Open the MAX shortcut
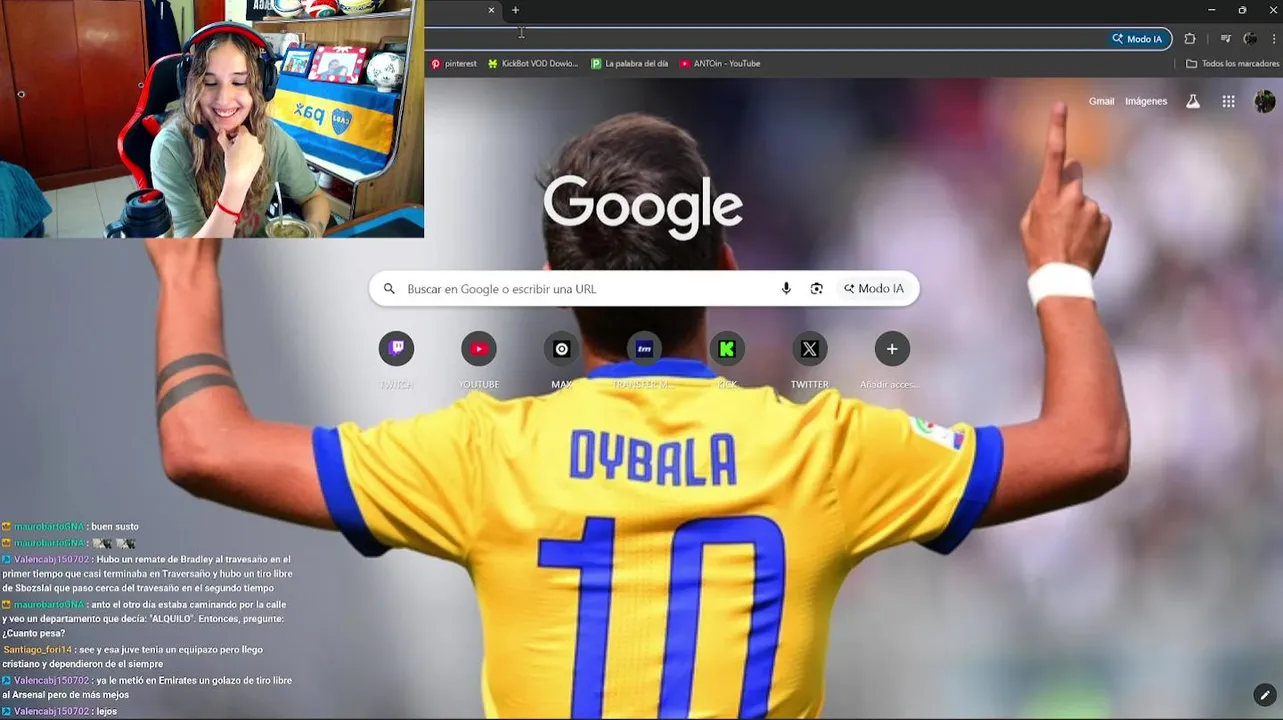Viewport: 1283px width, 720px height. pos(562,349)
